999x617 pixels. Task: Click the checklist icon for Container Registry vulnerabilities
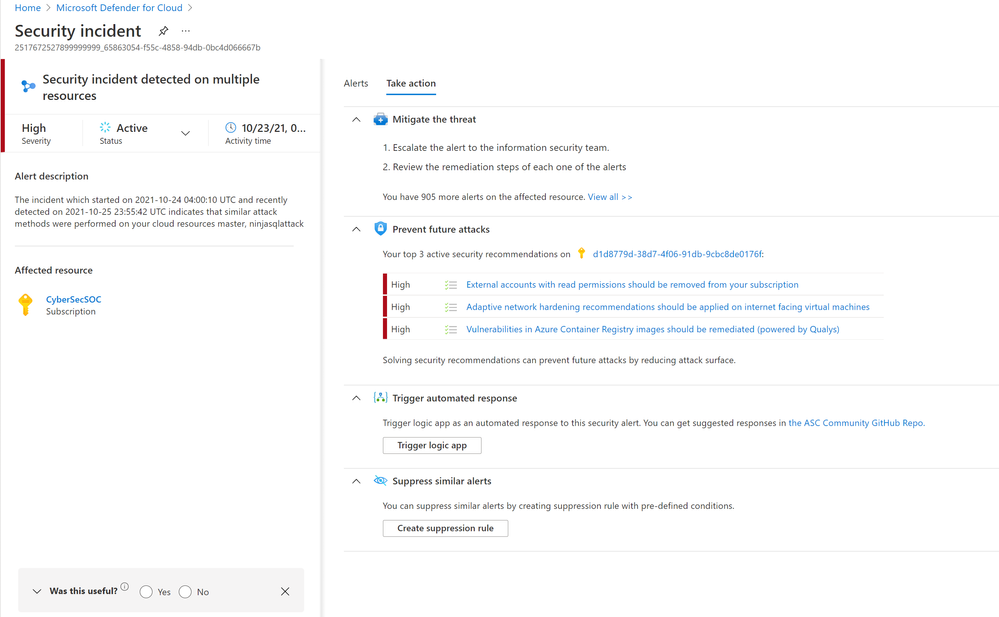[x=451, y=330]
